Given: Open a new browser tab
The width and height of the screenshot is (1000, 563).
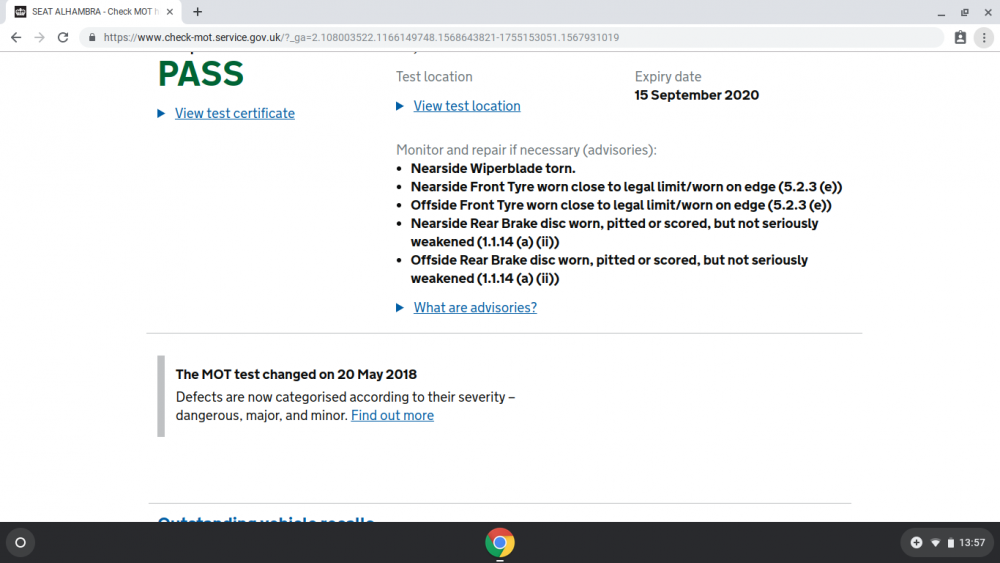Looking at the screenshot, I should (x=197, y=11).
